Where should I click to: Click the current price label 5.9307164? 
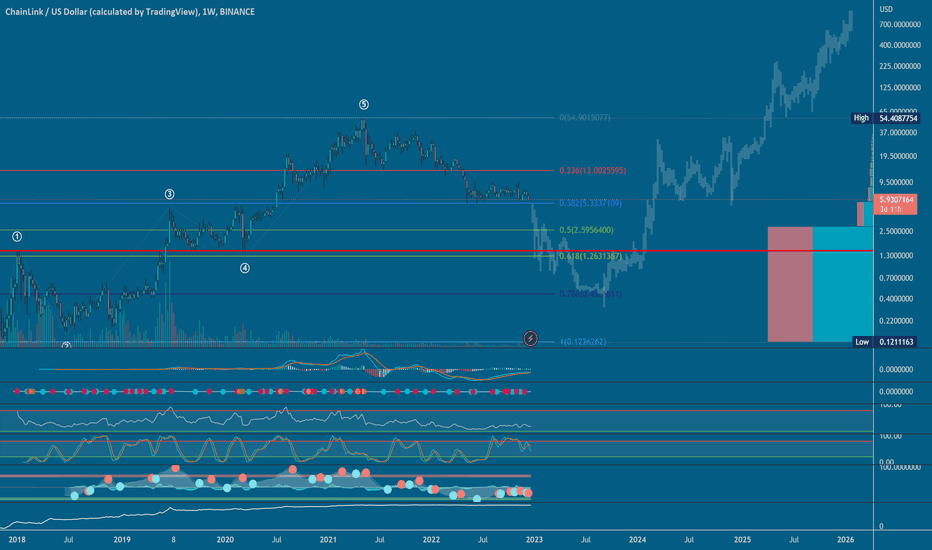point(896,204)
